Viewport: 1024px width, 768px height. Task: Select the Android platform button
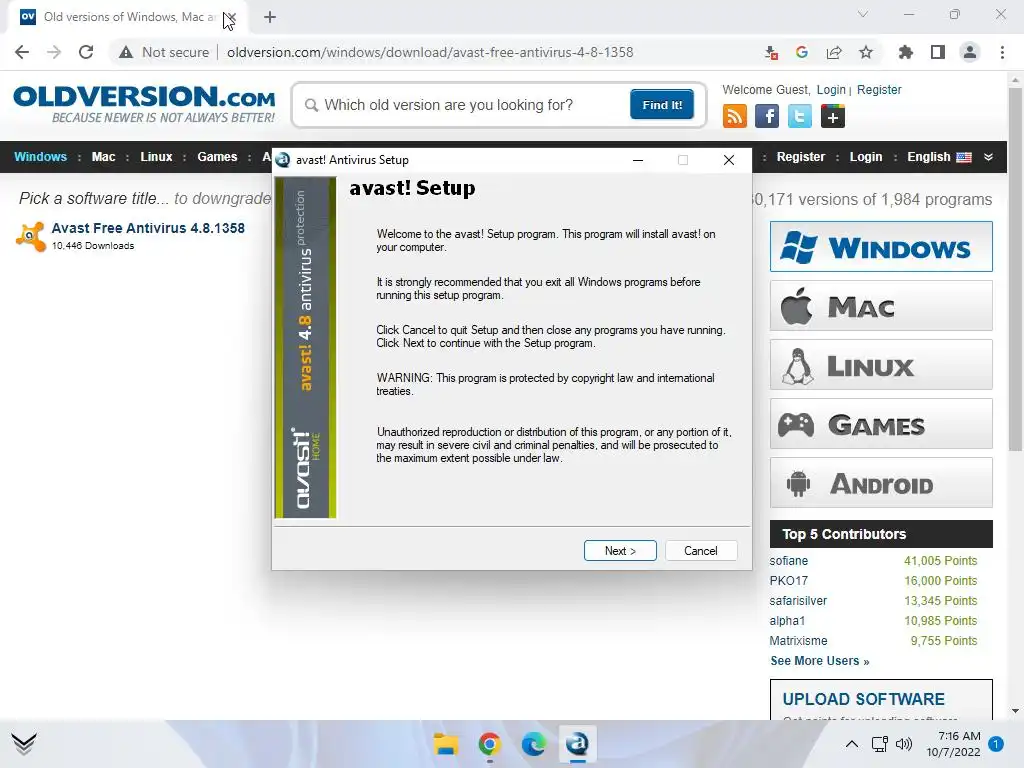881,483
